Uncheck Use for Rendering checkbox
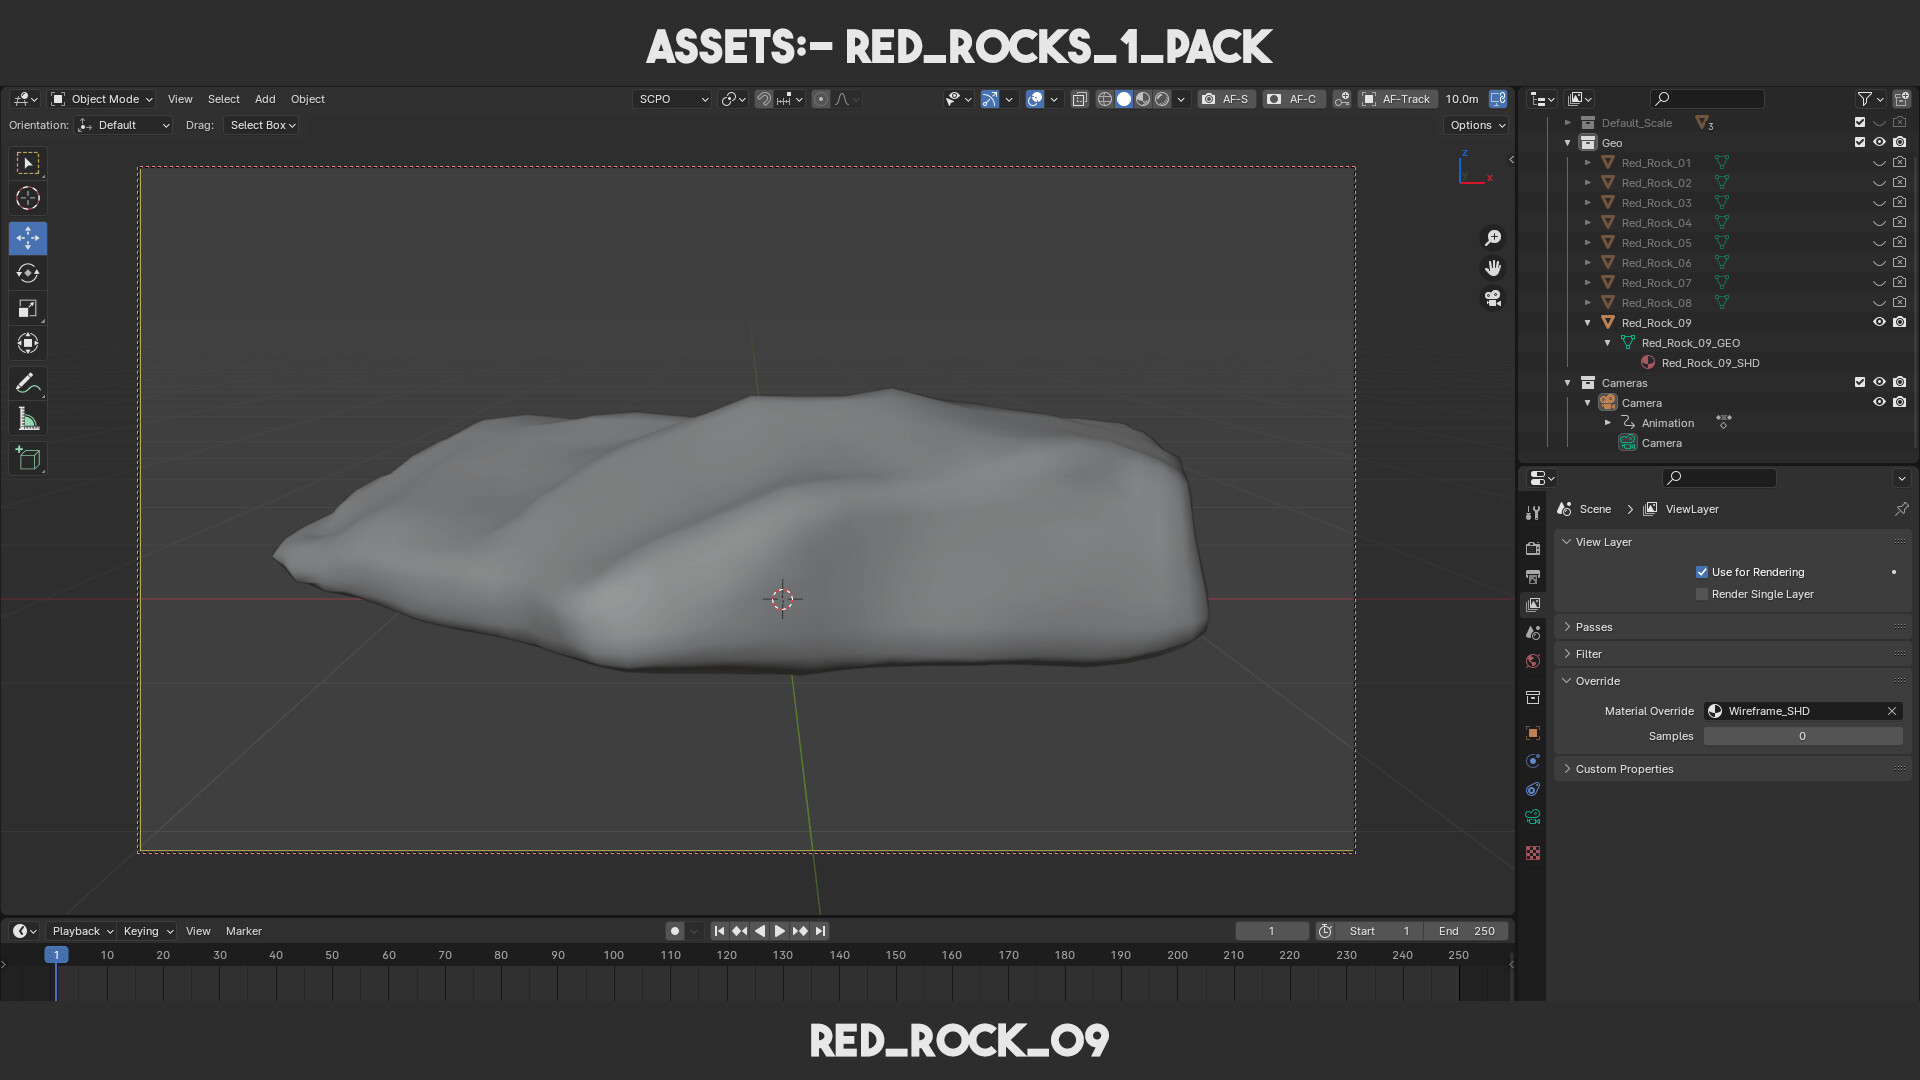This screenshot has height=1080, width=1920. point(1701,572)
